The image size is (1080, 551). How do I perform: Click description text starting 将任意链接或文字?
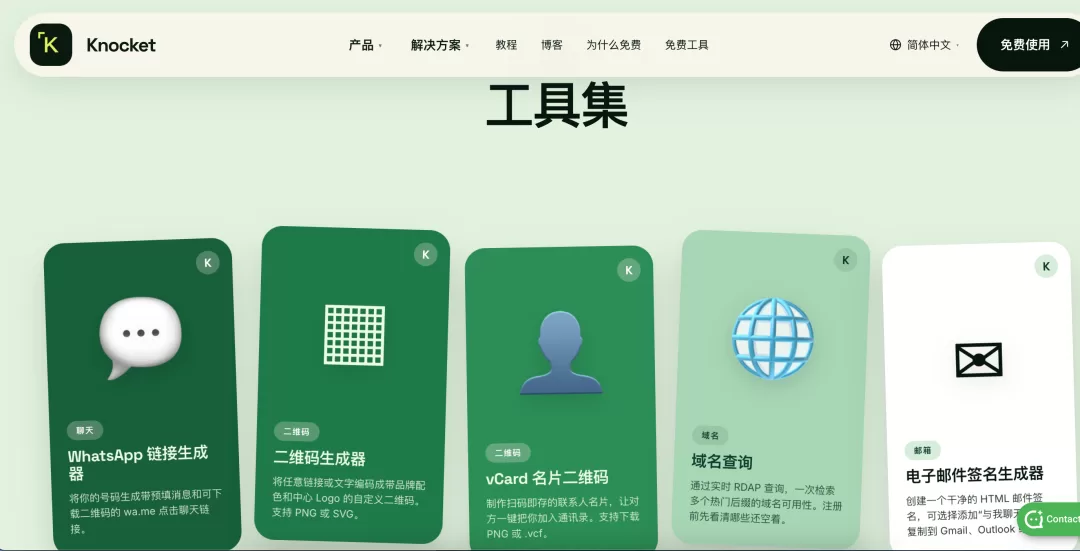(349, 498)
